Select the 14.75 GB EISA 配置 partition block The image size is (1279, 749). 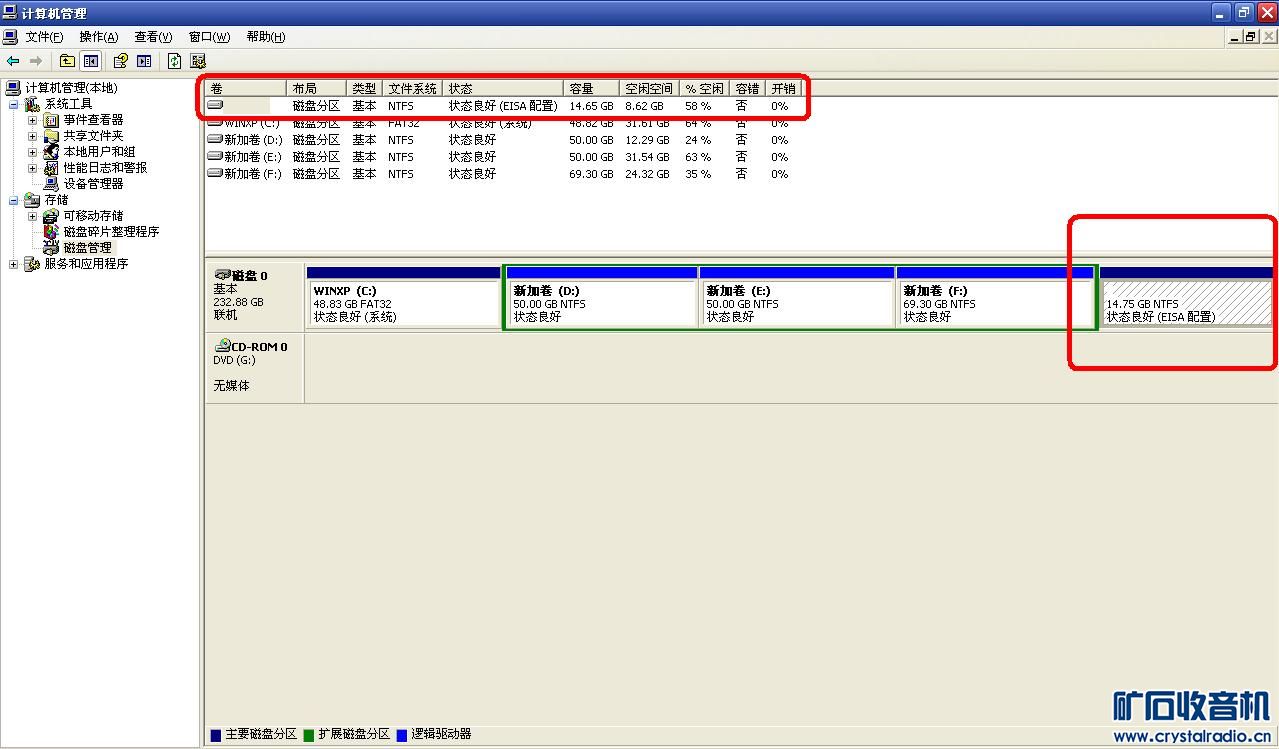(x=1186, y=297)
